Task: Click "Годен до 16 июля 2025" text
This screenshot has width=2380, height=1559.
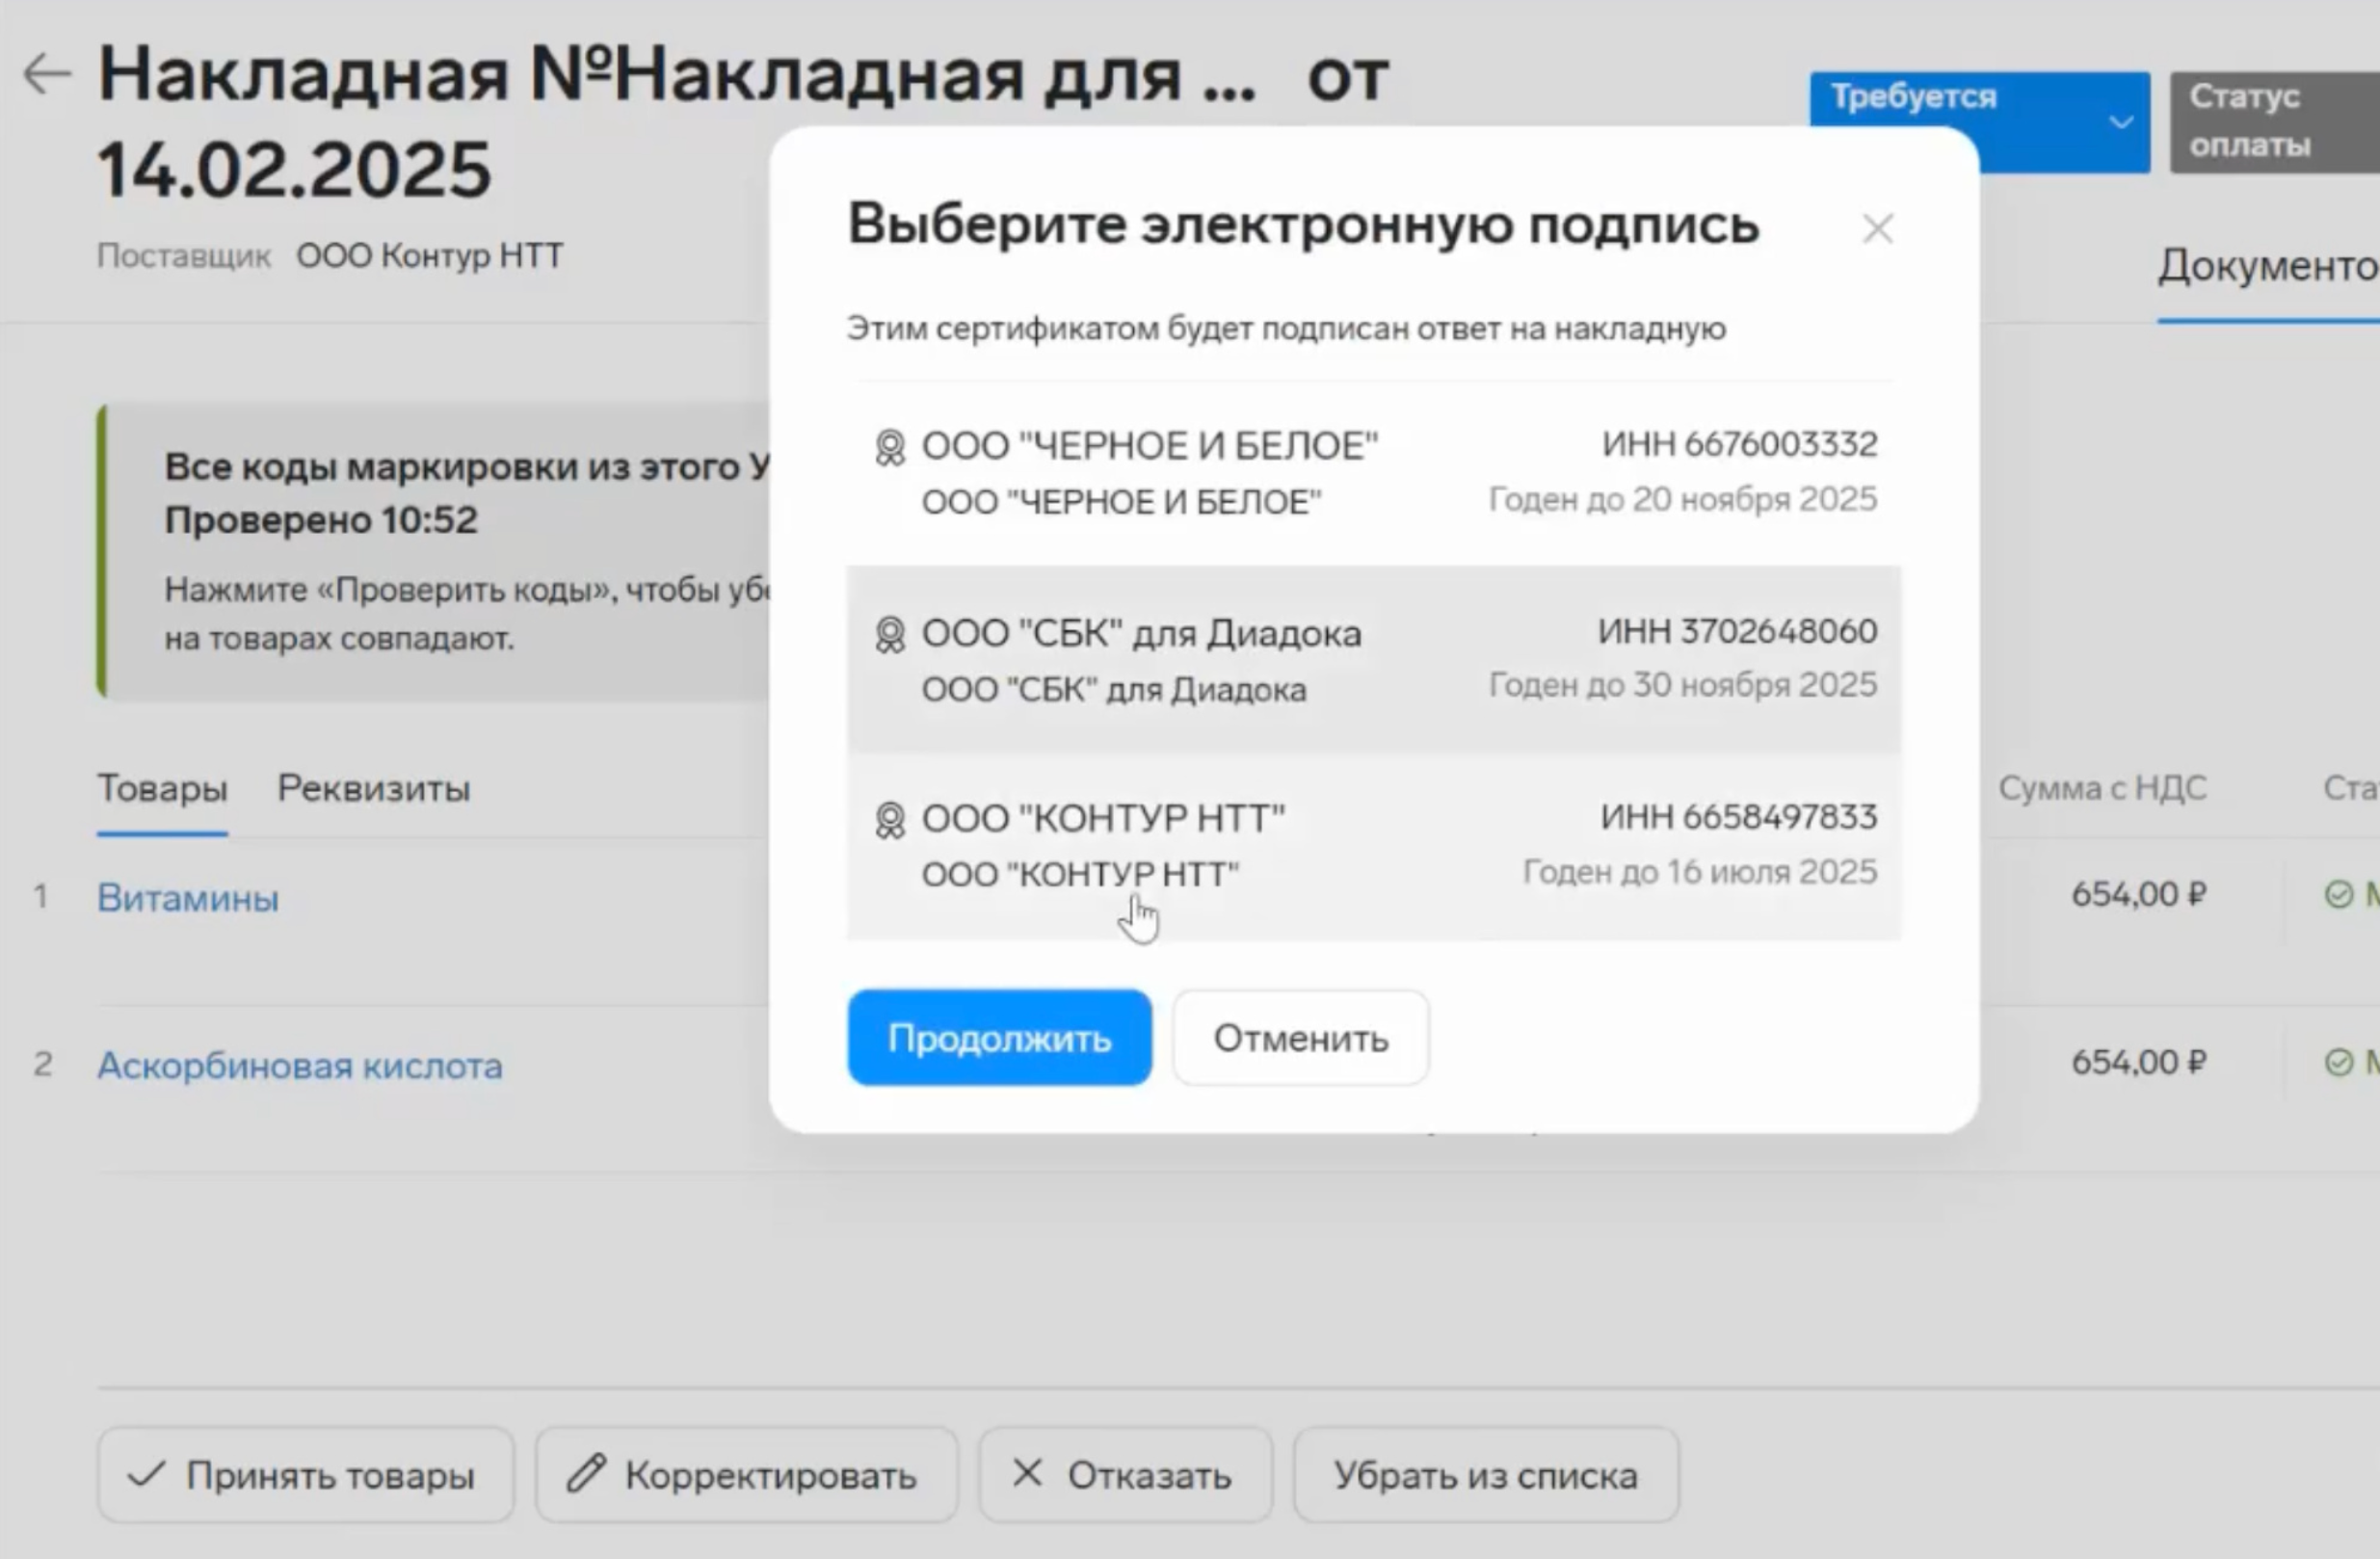Action: coord(1700,872)
